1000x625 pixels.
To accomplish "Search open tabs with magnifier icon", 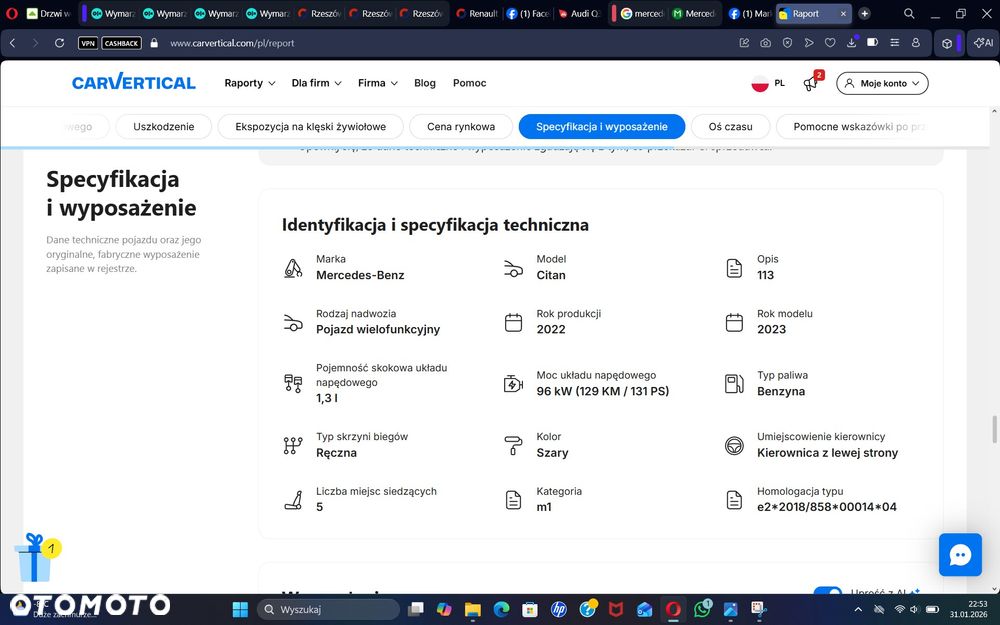I will tap(909, 13).
